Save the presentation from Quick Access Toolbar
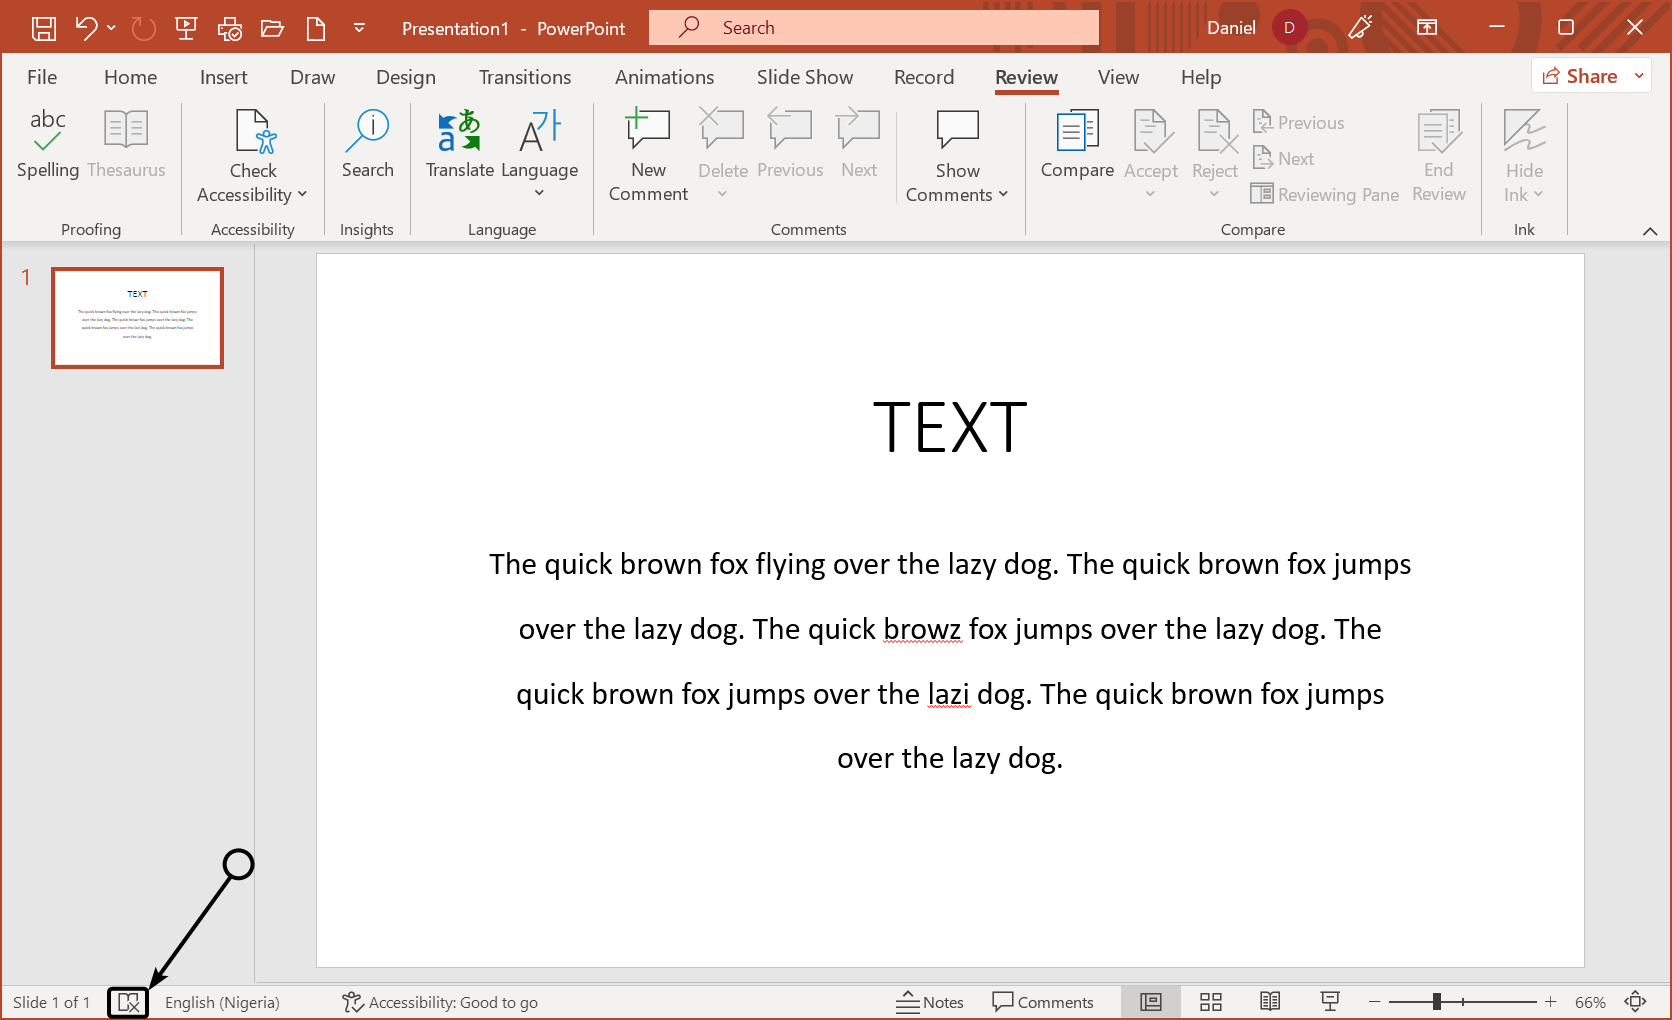 (x=44, y=28)
